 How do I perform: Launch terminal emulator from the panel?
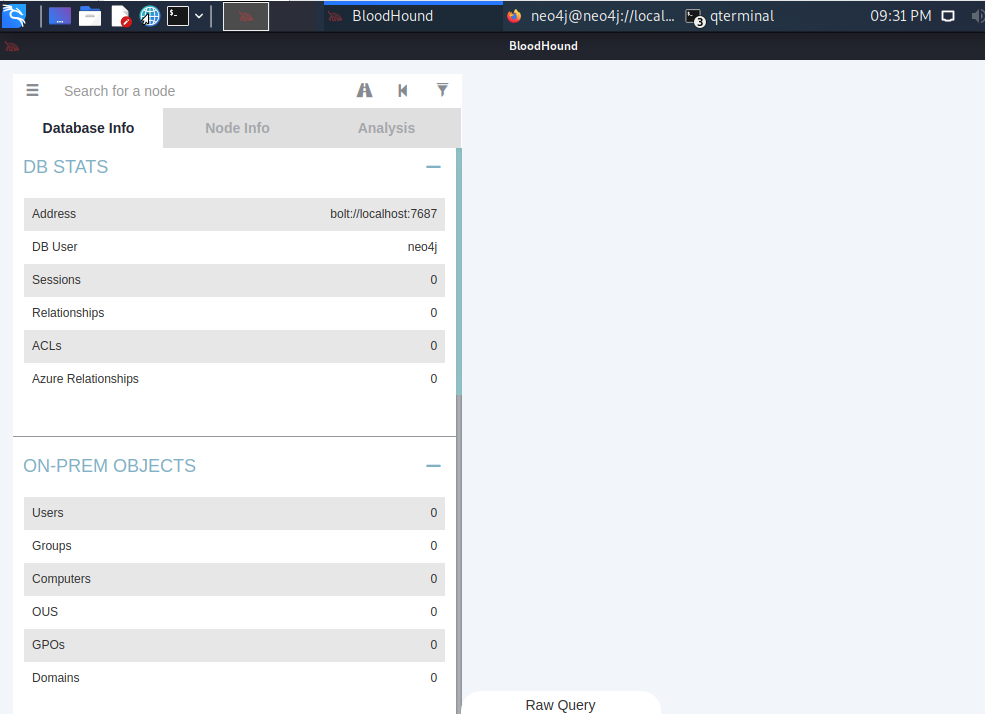[178, 16]
